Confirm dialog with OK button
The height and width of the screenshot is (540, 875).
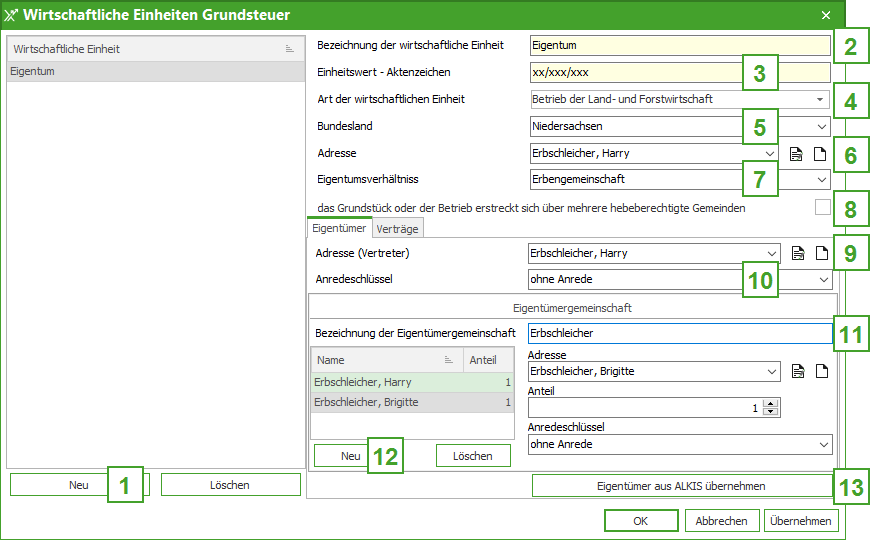pos(641,520)
